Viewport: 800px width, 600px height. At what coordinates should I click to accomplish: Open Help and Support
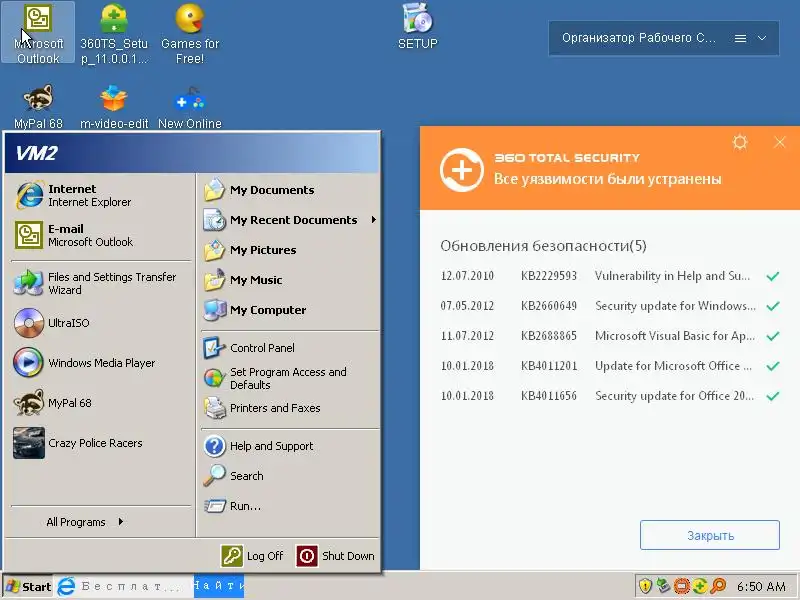pyautogui.click(x=290, y=446)
